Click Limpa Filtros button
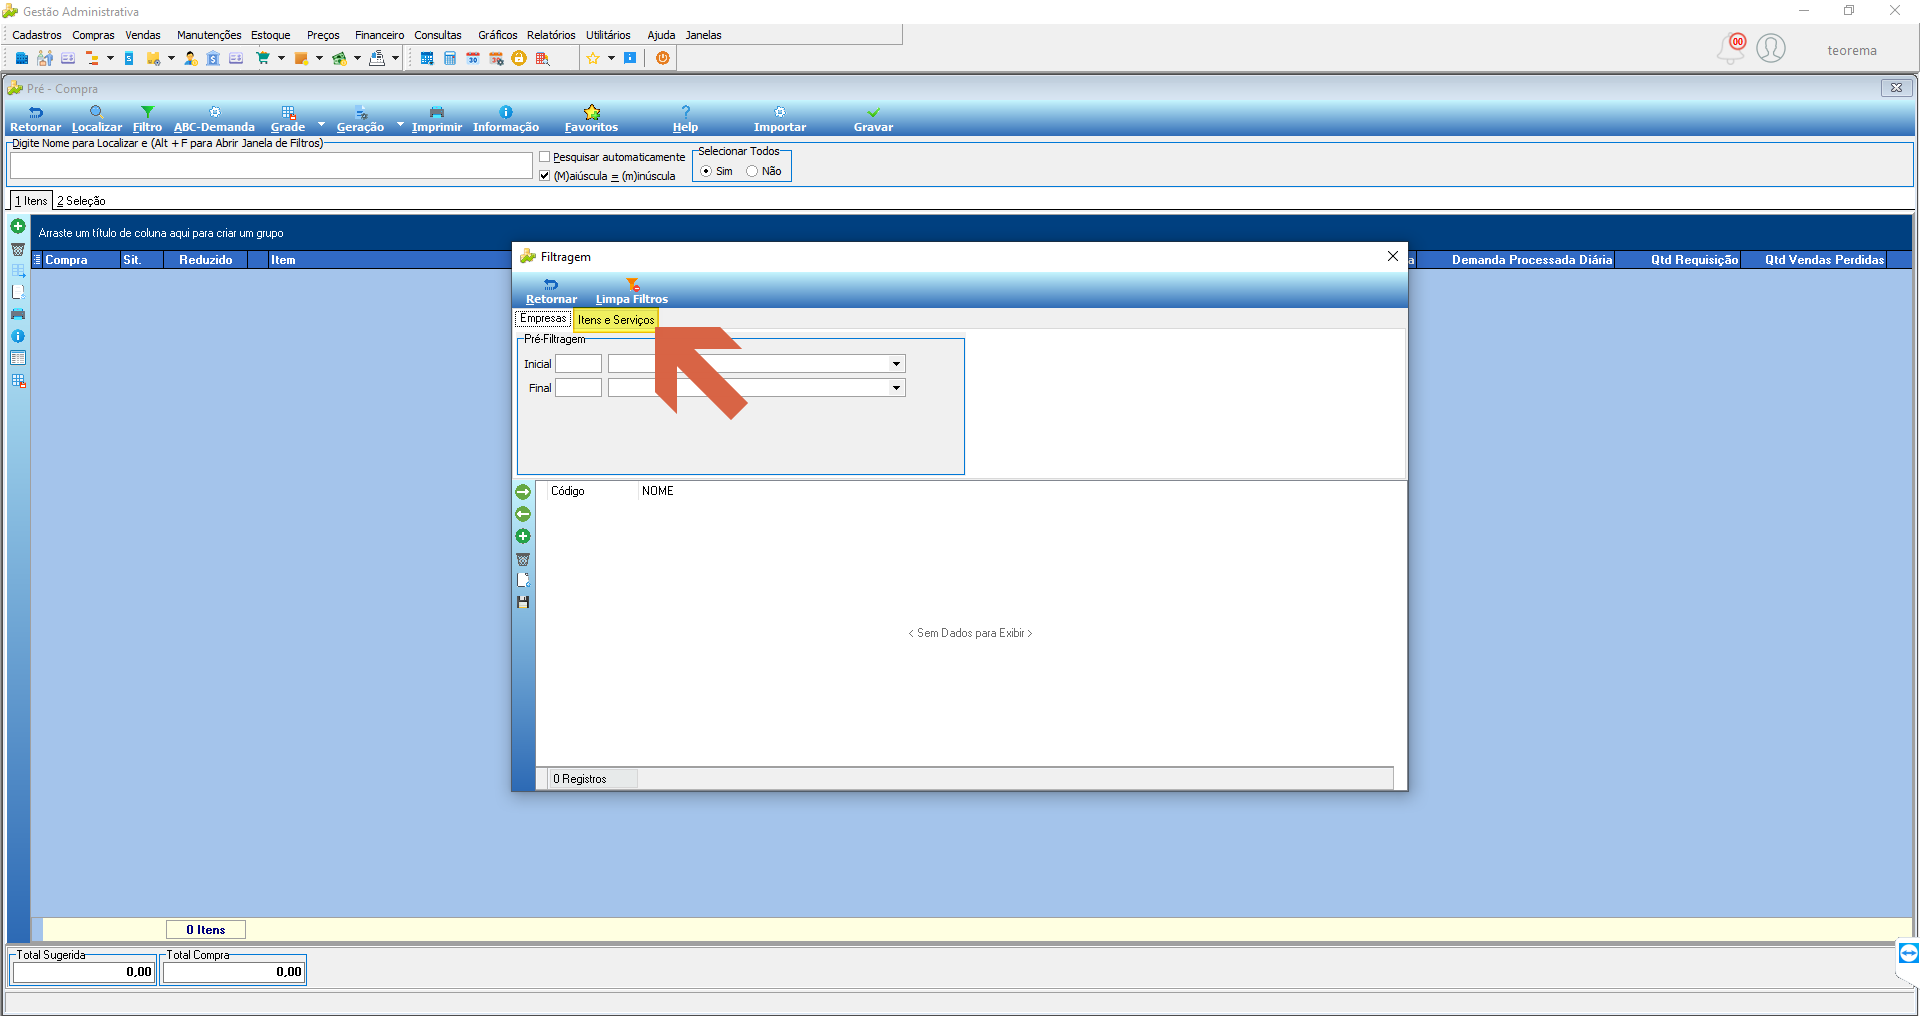The height and width of the screenshot is (1016, 1920). 632,291
